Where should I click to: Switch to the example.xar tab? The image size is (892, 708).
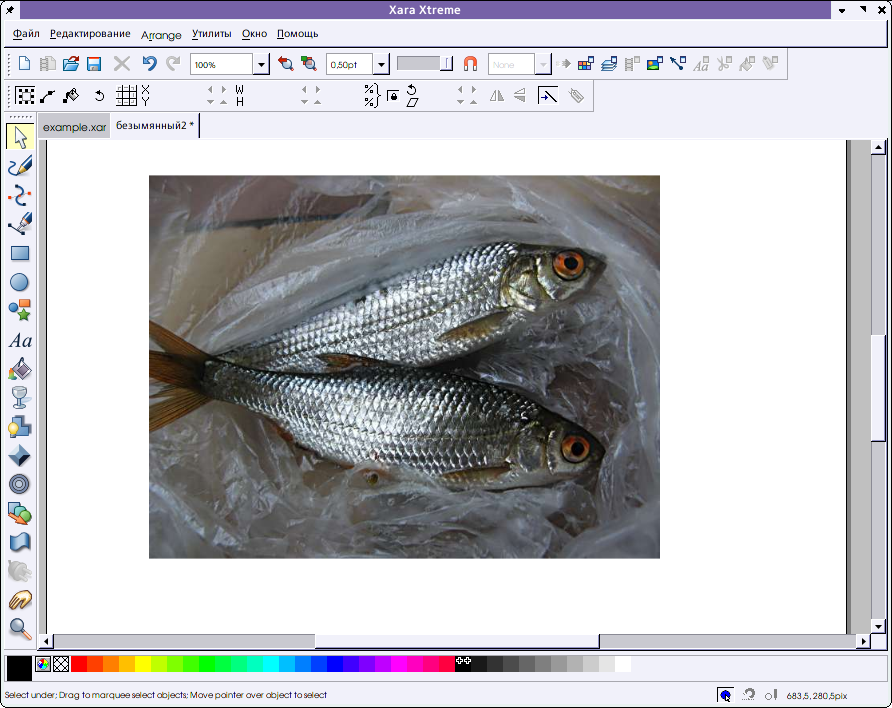(74, 127)
